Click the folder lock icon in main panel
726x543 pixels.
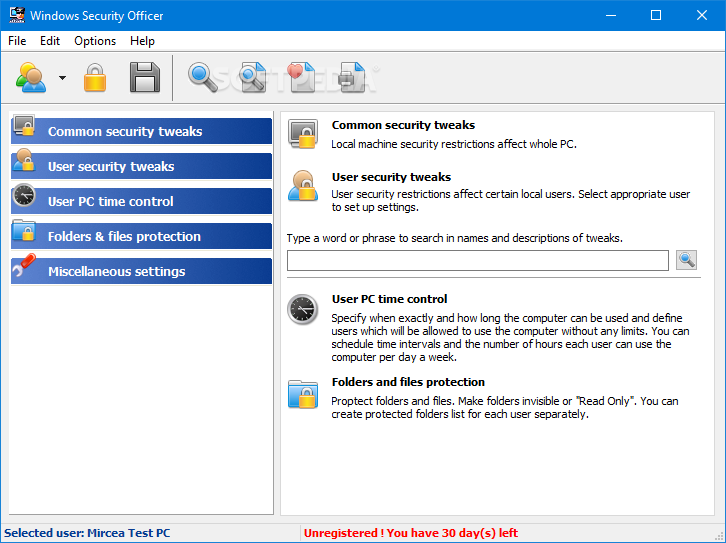tap(303, 394)
